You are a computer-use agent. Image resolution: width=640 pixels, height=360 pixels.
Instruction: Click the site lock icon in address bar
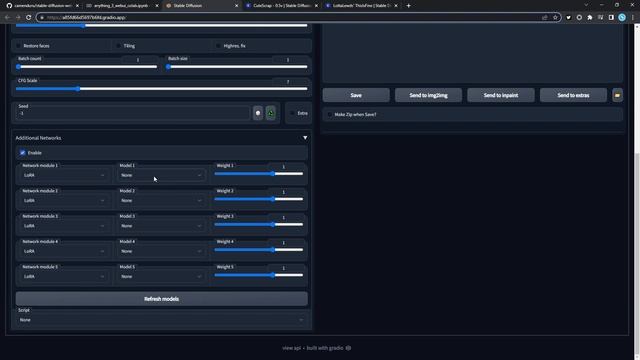(x=42, y=18)
